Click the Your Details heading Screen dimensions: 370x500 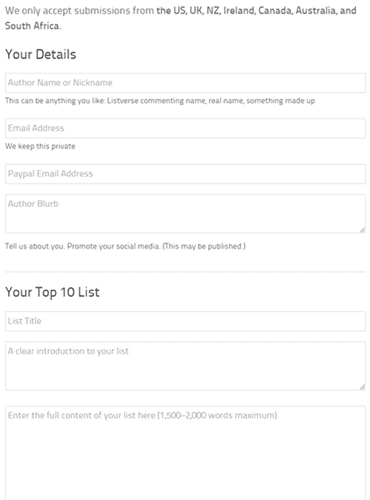(x=41, y=54)
